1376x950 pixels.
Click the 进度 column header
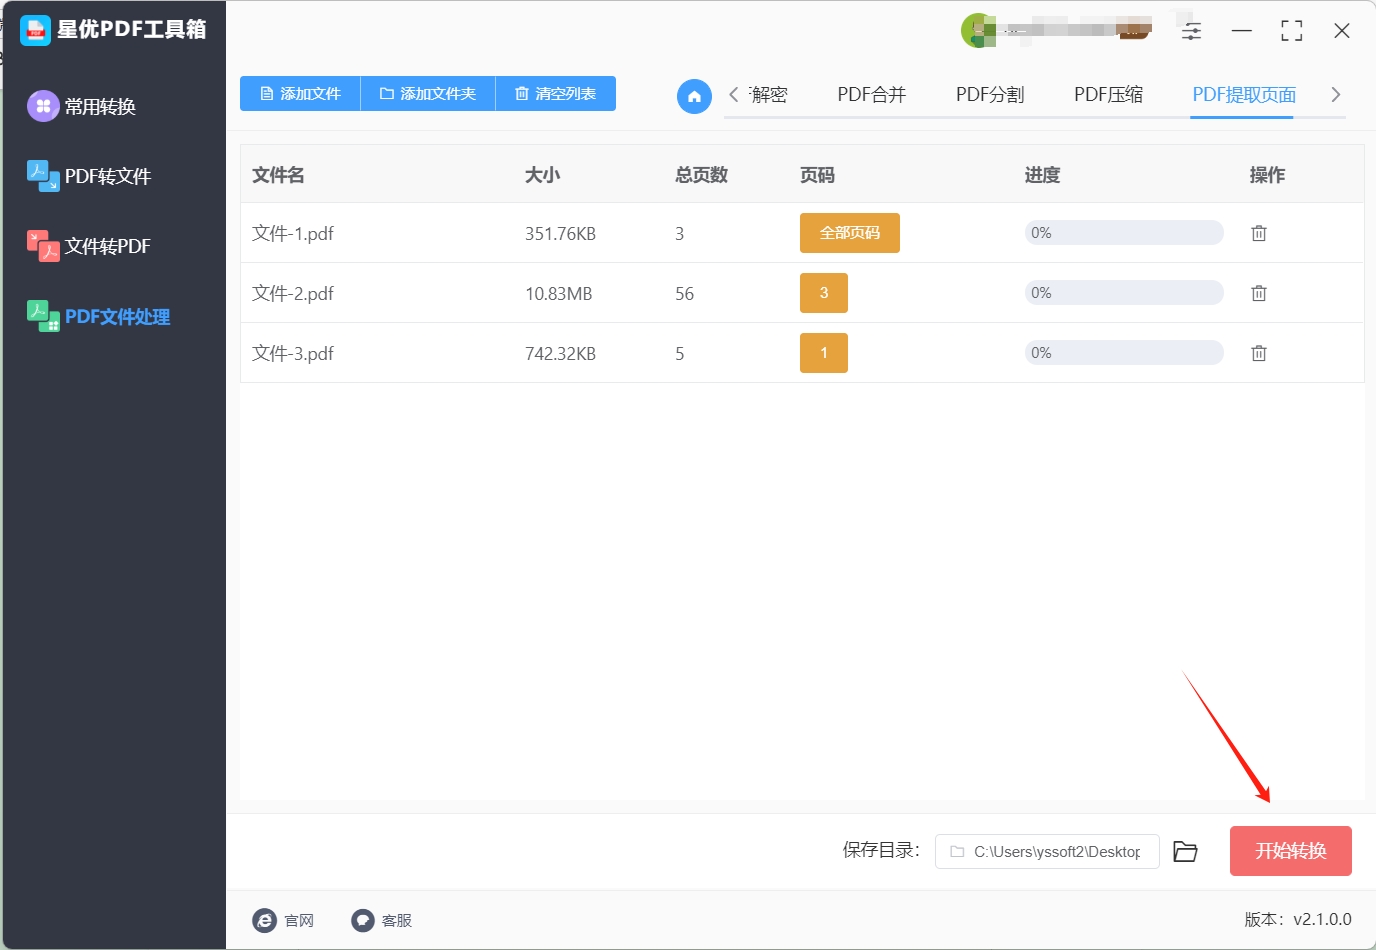(x=1042, y=175)
